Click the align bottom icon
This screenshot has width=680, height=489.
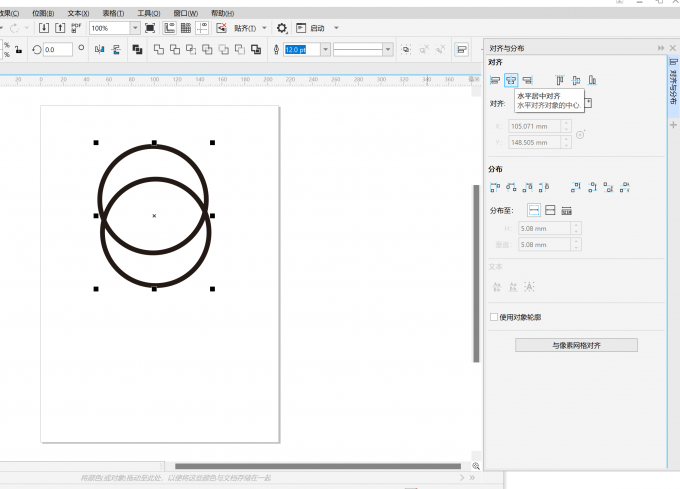[592, 80]
